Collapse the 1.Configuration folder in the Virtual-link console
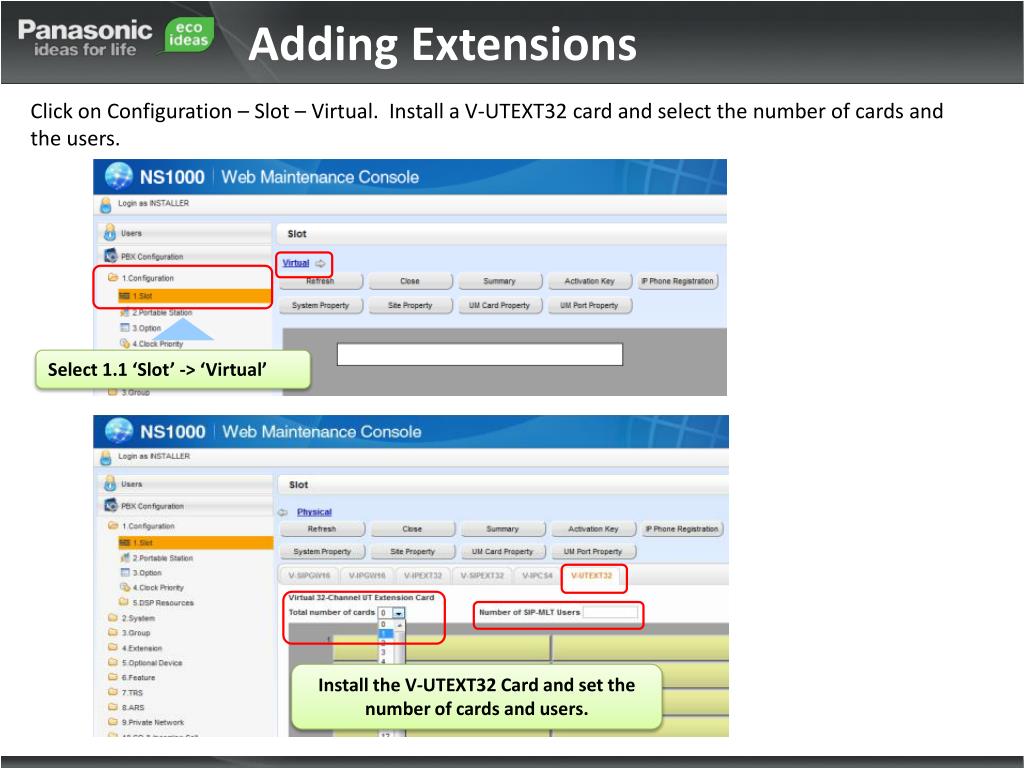1024x768 pixels. (x=113, y=278)
